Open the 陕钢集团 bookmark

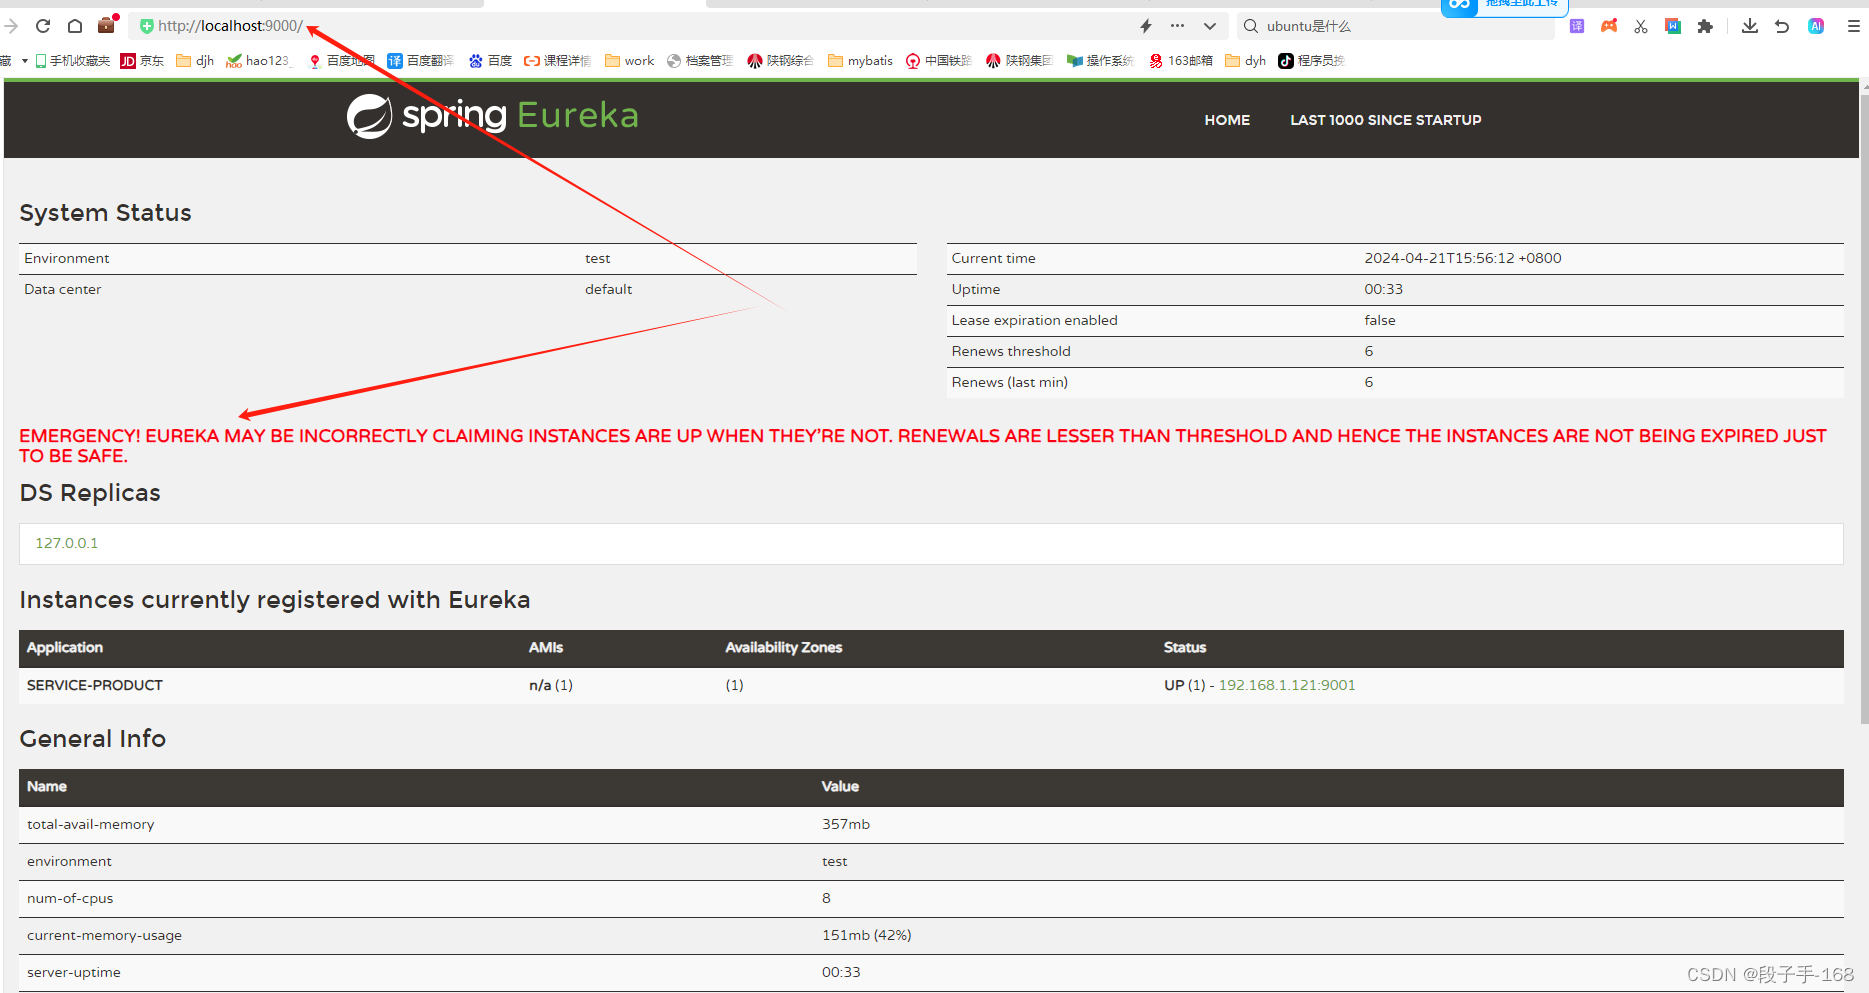point(1019,61)
